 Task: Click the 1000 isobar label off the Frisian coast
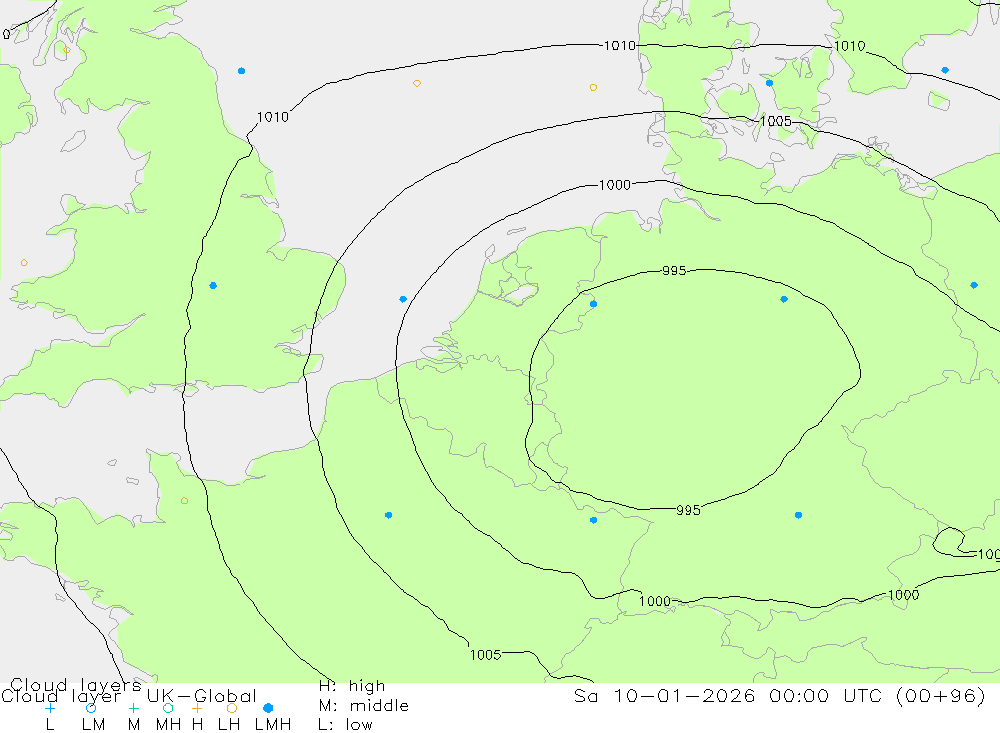(615, 185)
